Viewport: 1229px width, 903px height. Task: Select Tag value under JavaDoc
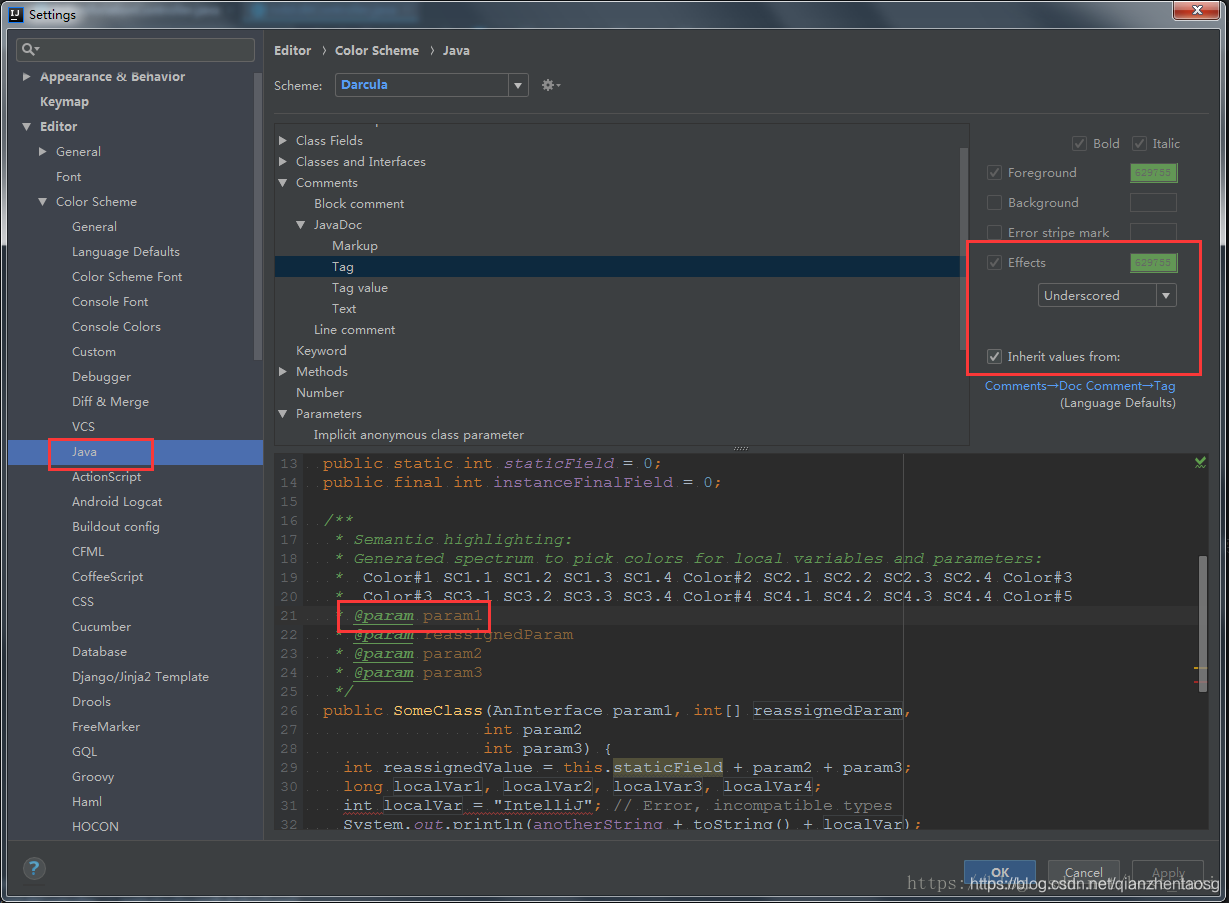tap(360, 288)
